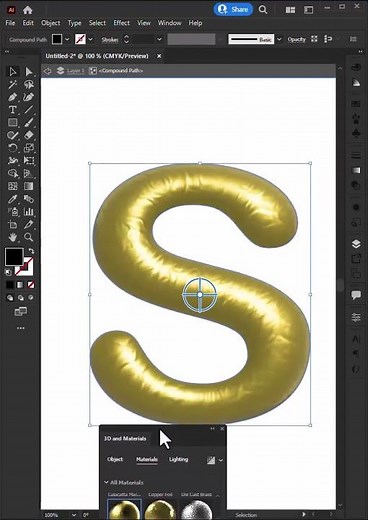Select the Scale tool
The width and height of the screenshot is (368, 520).
pos(29,148)
